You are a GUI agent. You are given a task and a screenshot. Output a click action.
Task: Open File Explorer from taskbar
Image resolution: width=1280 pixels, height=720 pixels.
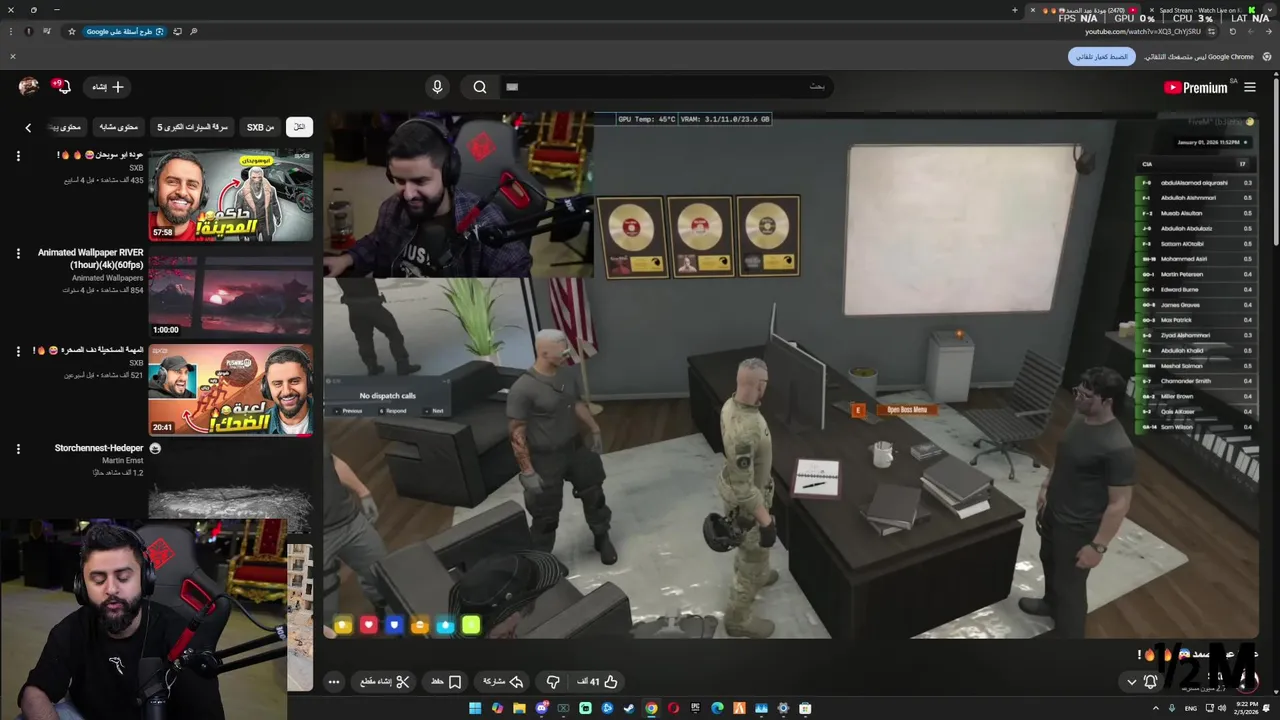519,708
